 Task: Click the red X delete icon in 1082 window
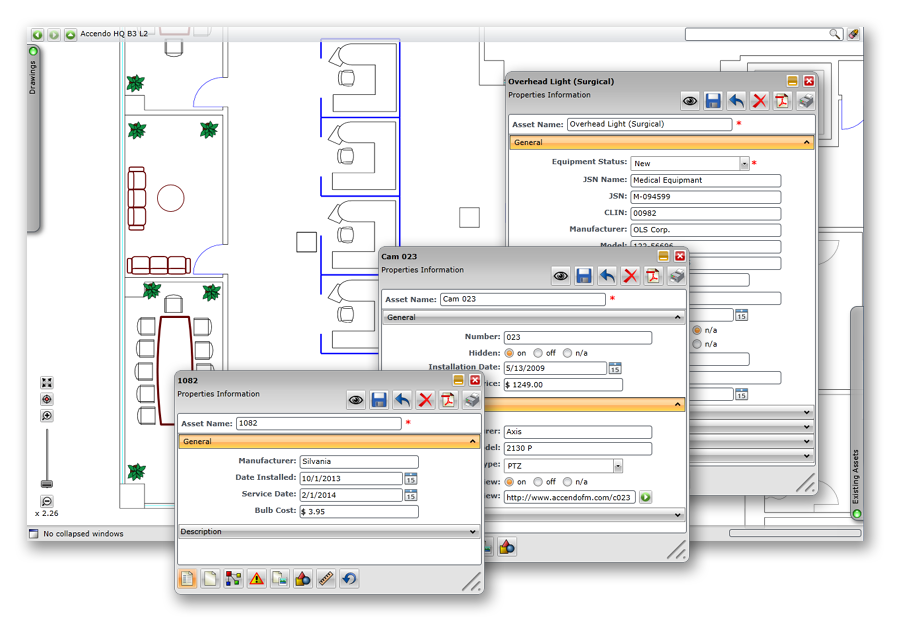coord(425,400)
